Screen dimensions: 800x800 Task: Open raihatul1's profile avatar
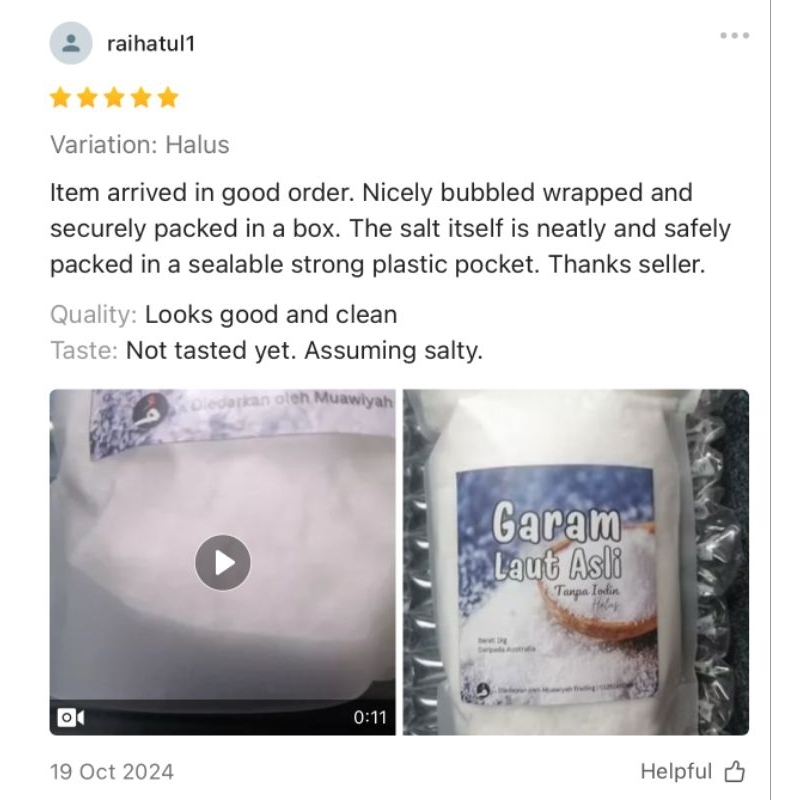click(x=71, y=43)
